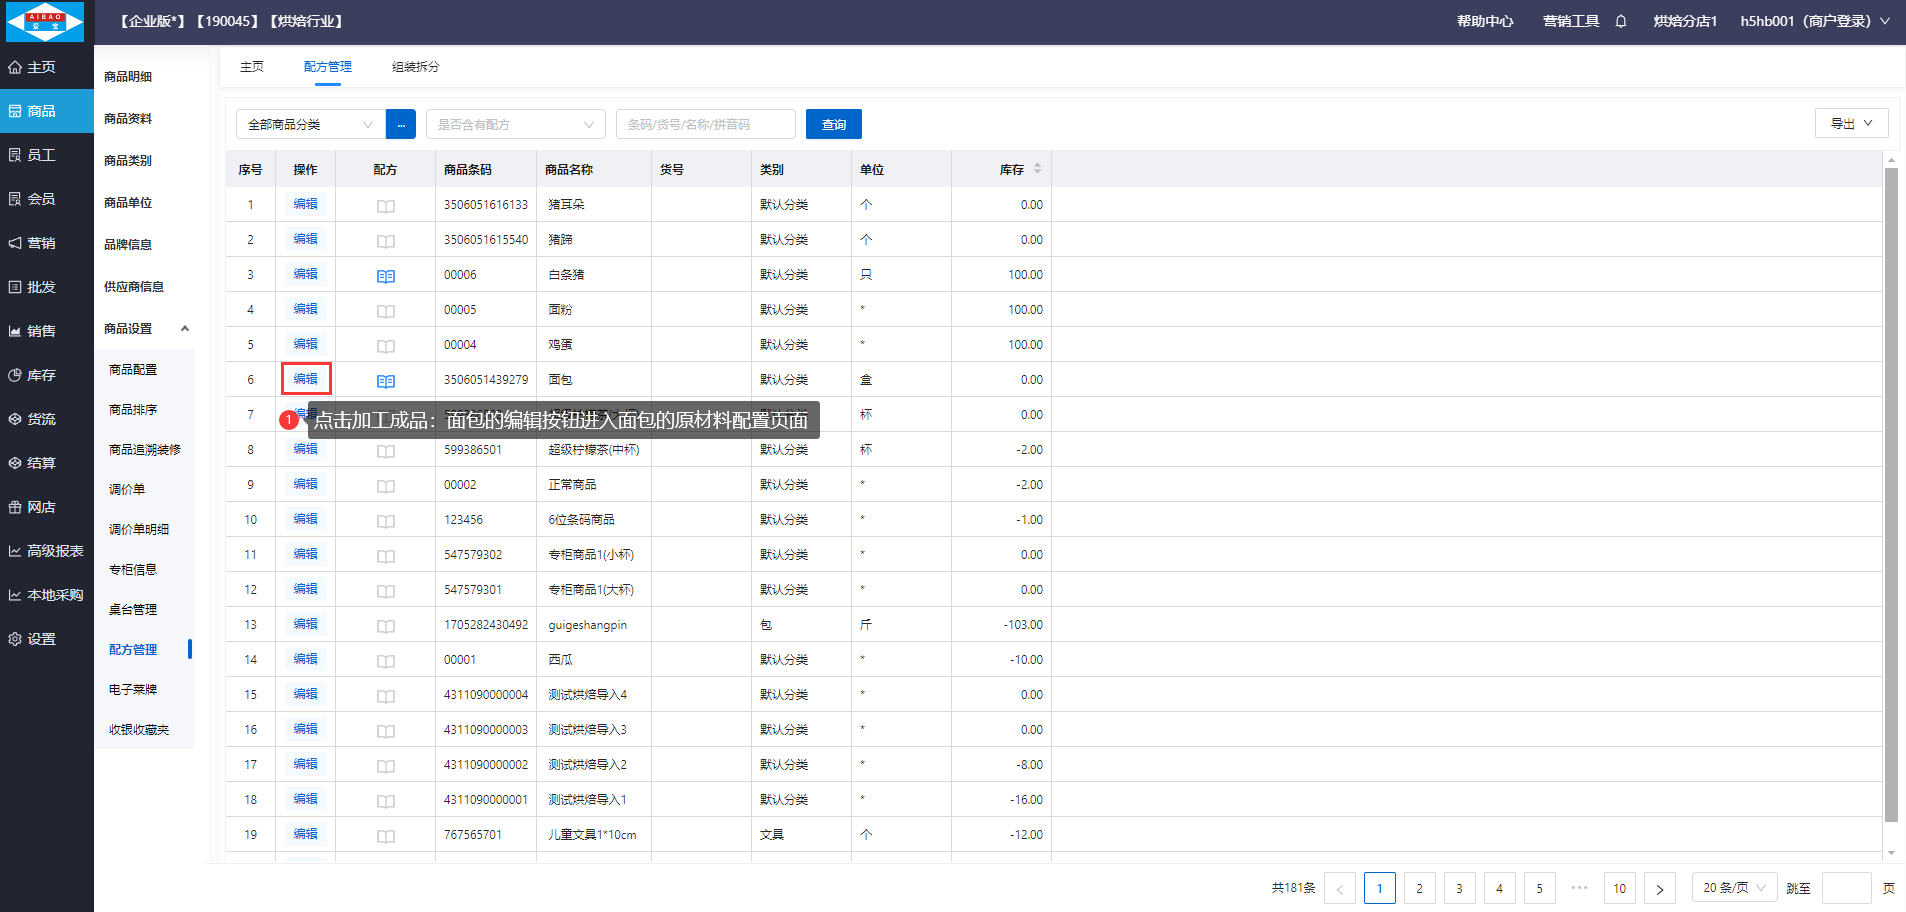Image resolution: width=1906 pixels, height=912 pixels.
Task: Click 编辑 link for 面包 row
Action: 305,379
